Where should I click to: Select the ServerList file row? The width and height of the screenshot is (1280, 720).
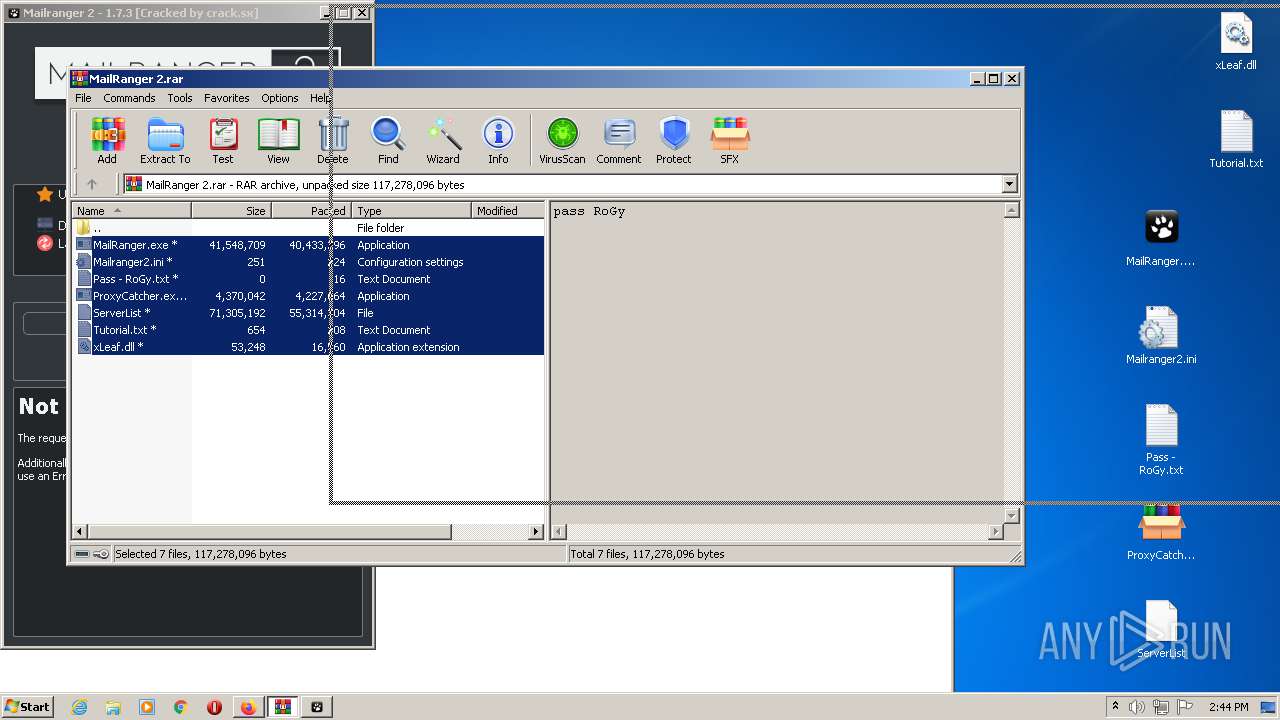(x=309, y=313)
